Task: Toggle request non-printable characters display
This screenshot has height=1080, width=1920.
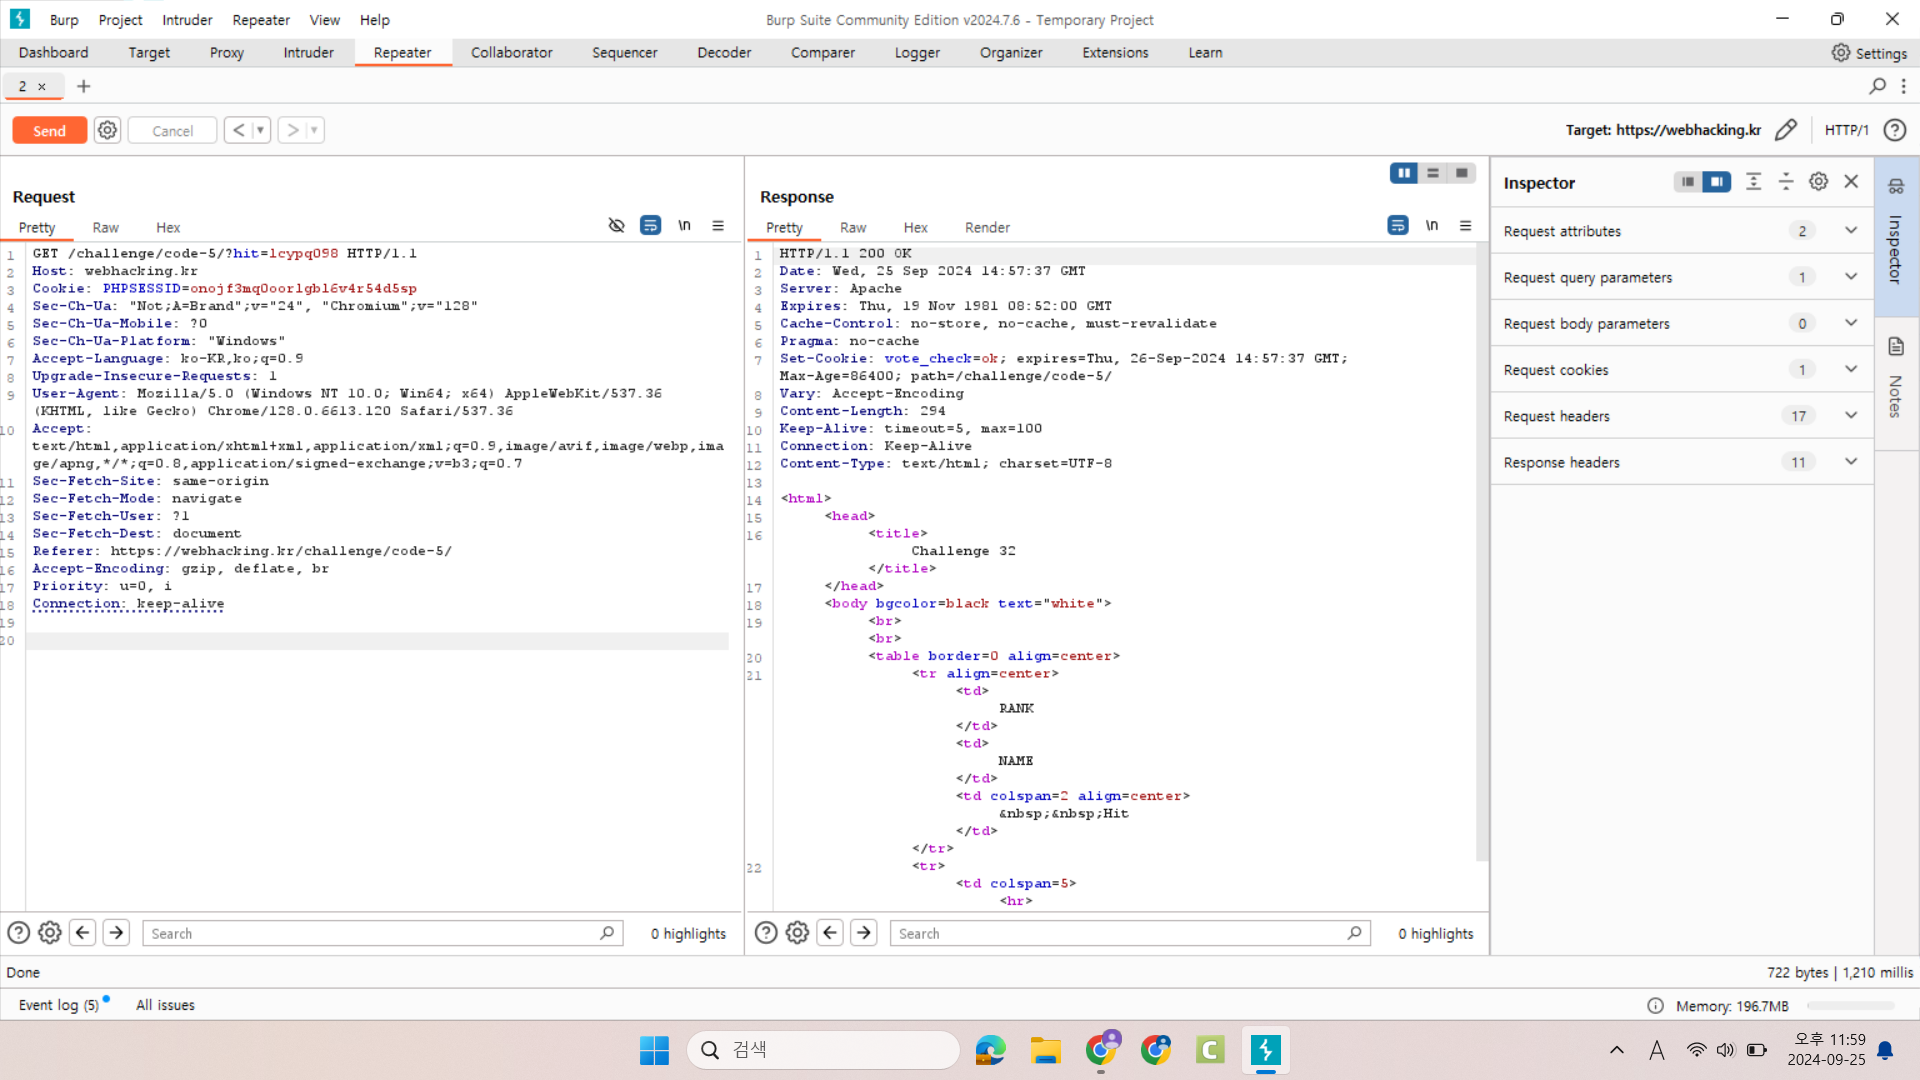Action: pos(684,226)
